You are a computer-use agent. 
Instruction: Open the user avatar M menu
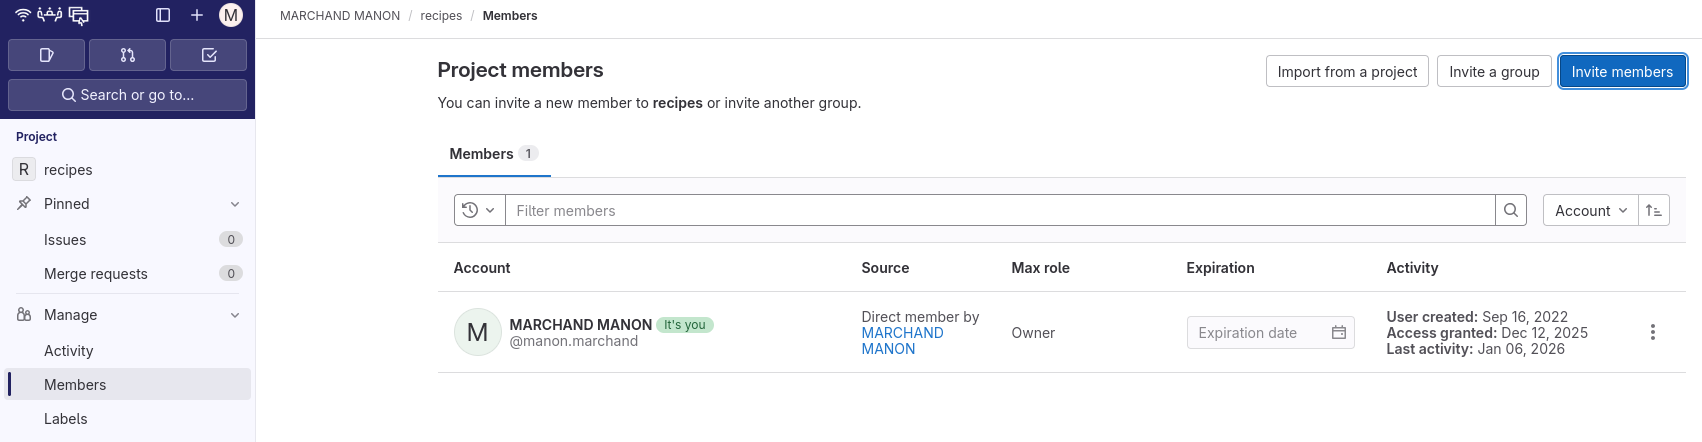(231, 15)
